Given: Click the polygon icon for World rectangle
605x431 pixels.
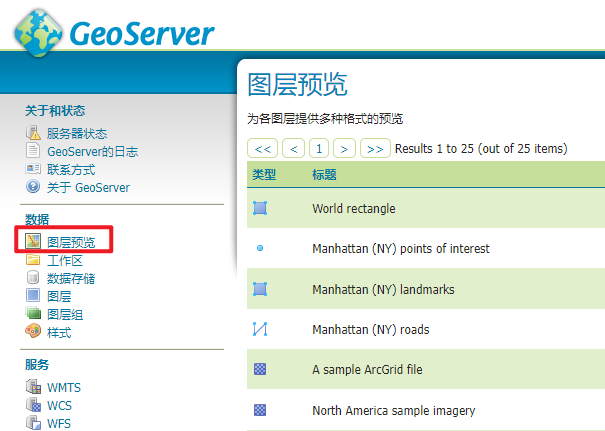Looking at the screenshot, I should pos(260,208).
